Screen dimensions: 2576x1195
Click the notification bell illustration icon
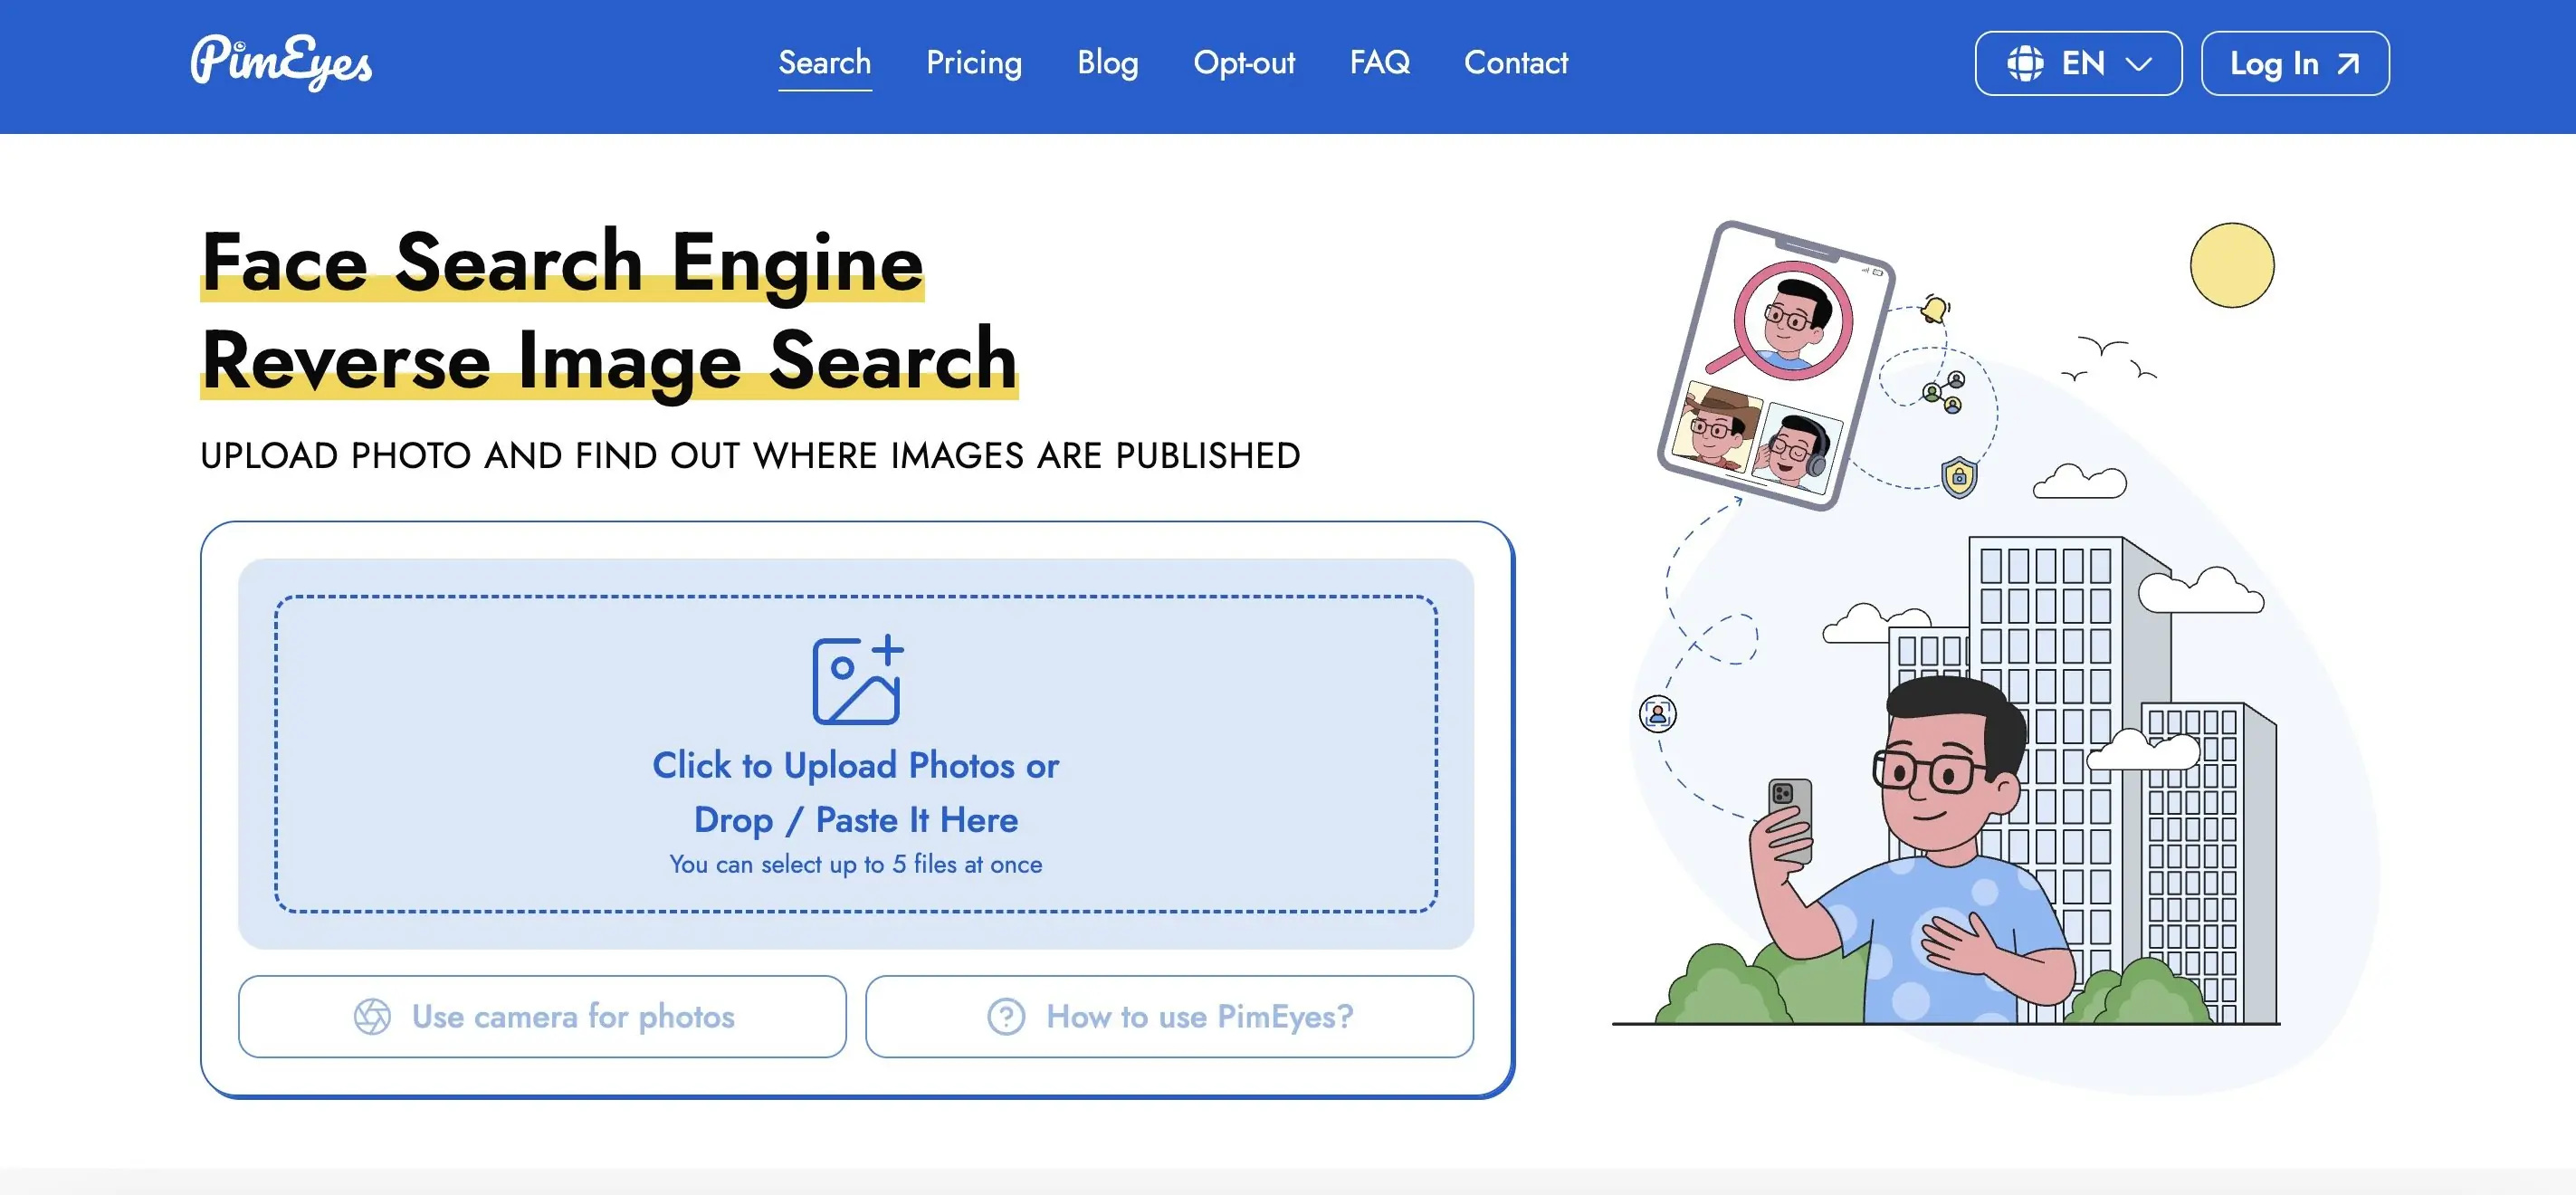click(x=1935, y=309)
